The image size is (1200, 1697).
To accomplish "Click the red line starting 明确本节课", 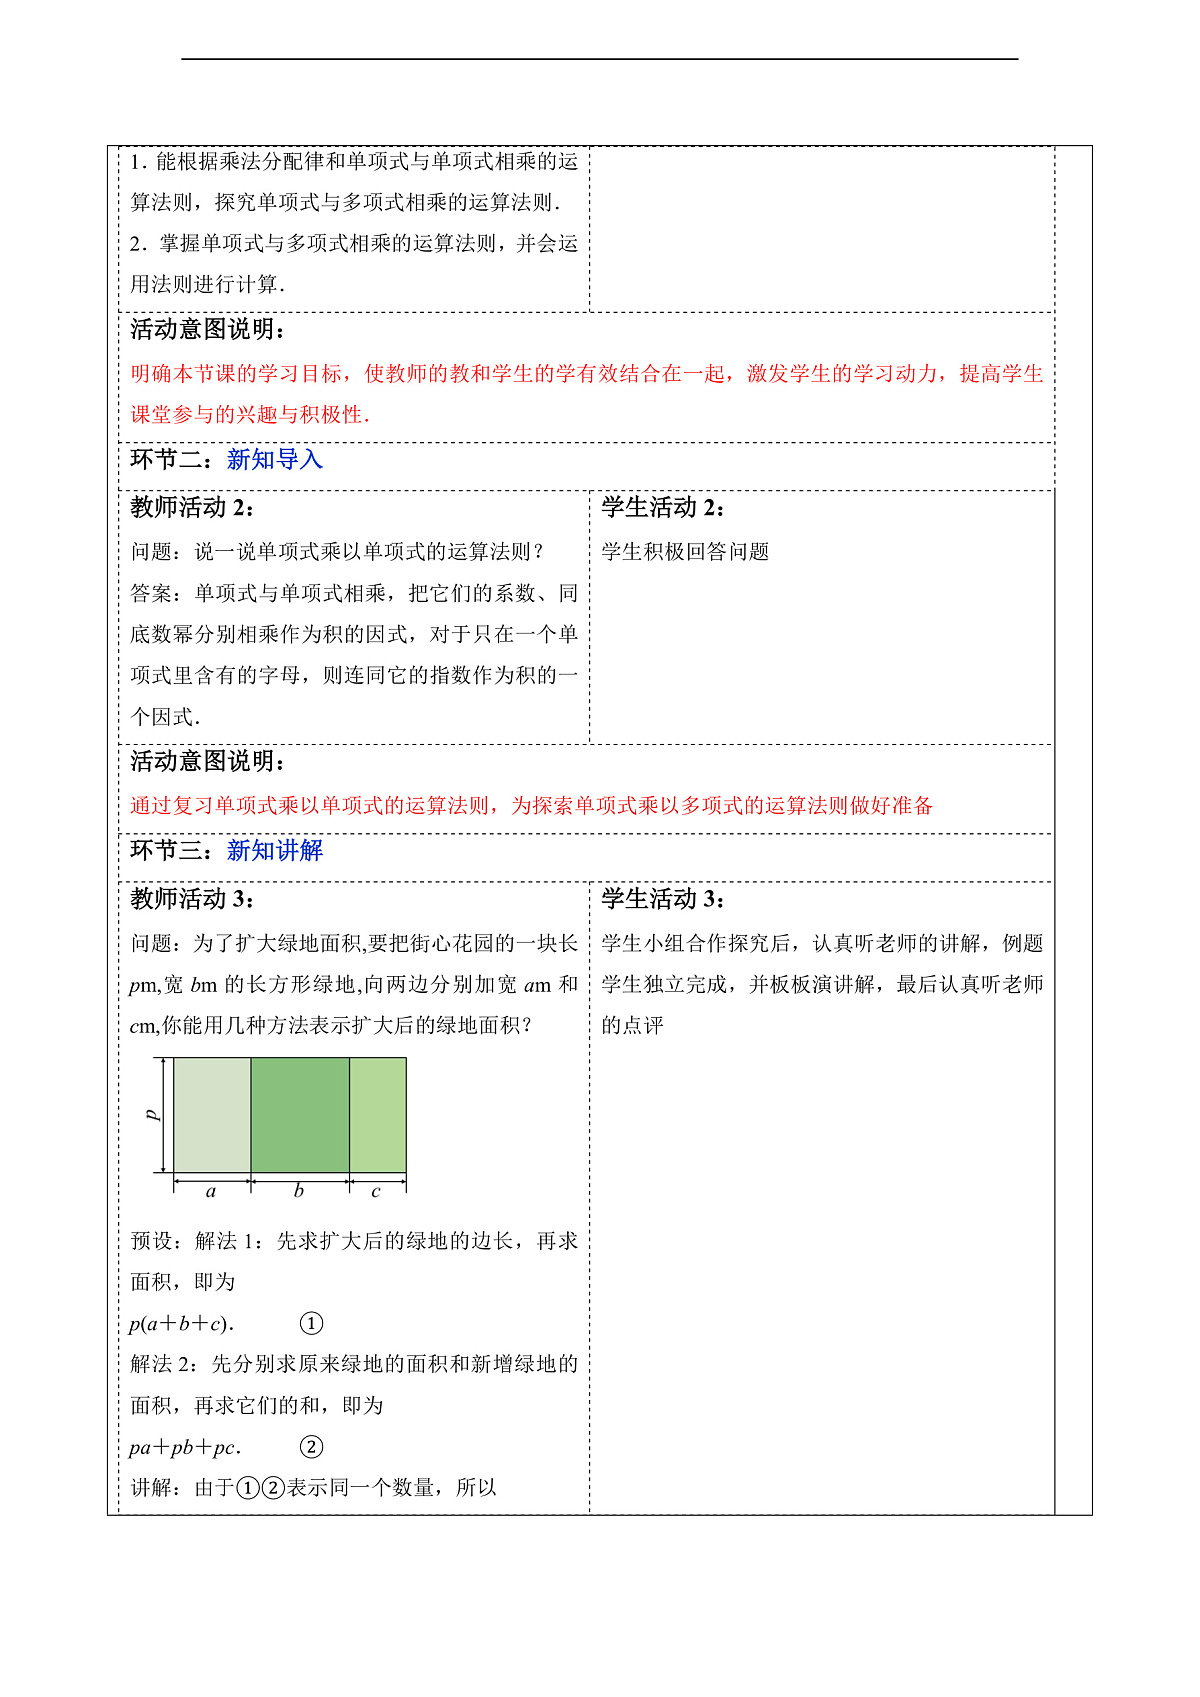I will coord(586,374).
